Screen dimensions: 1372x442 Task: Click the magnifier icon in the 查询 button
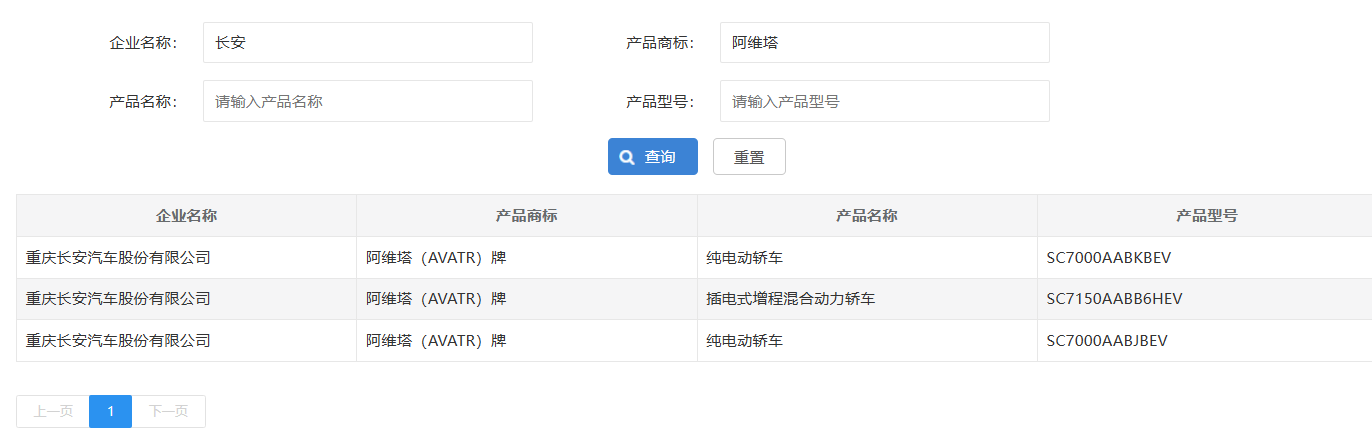(627, 157)
